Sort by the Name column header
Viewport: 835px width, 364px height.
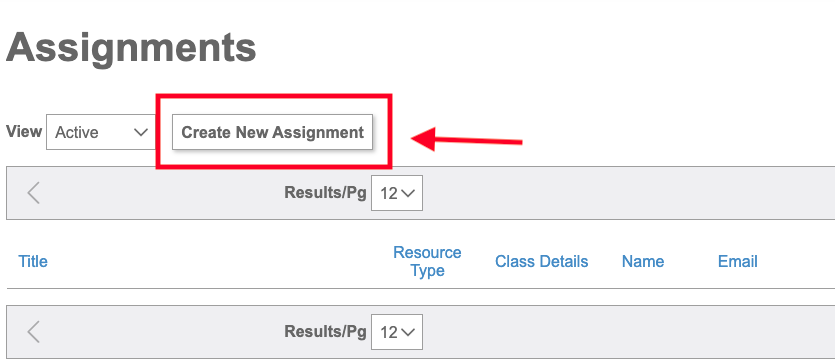pos(643,261)
